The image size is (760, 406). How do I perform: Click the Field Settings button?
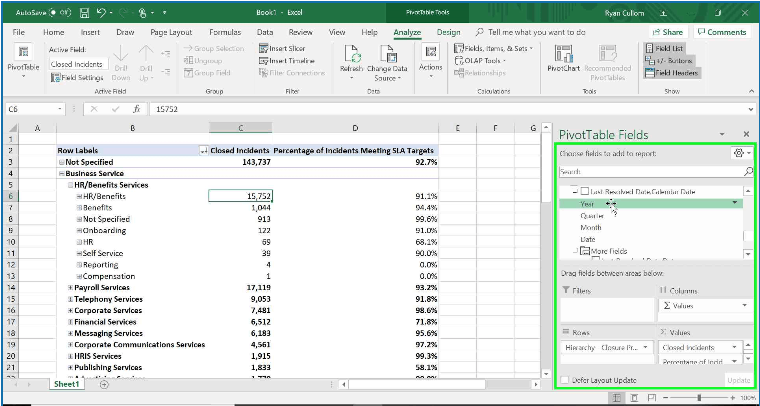pyautogui.click(x=77, y=78)
